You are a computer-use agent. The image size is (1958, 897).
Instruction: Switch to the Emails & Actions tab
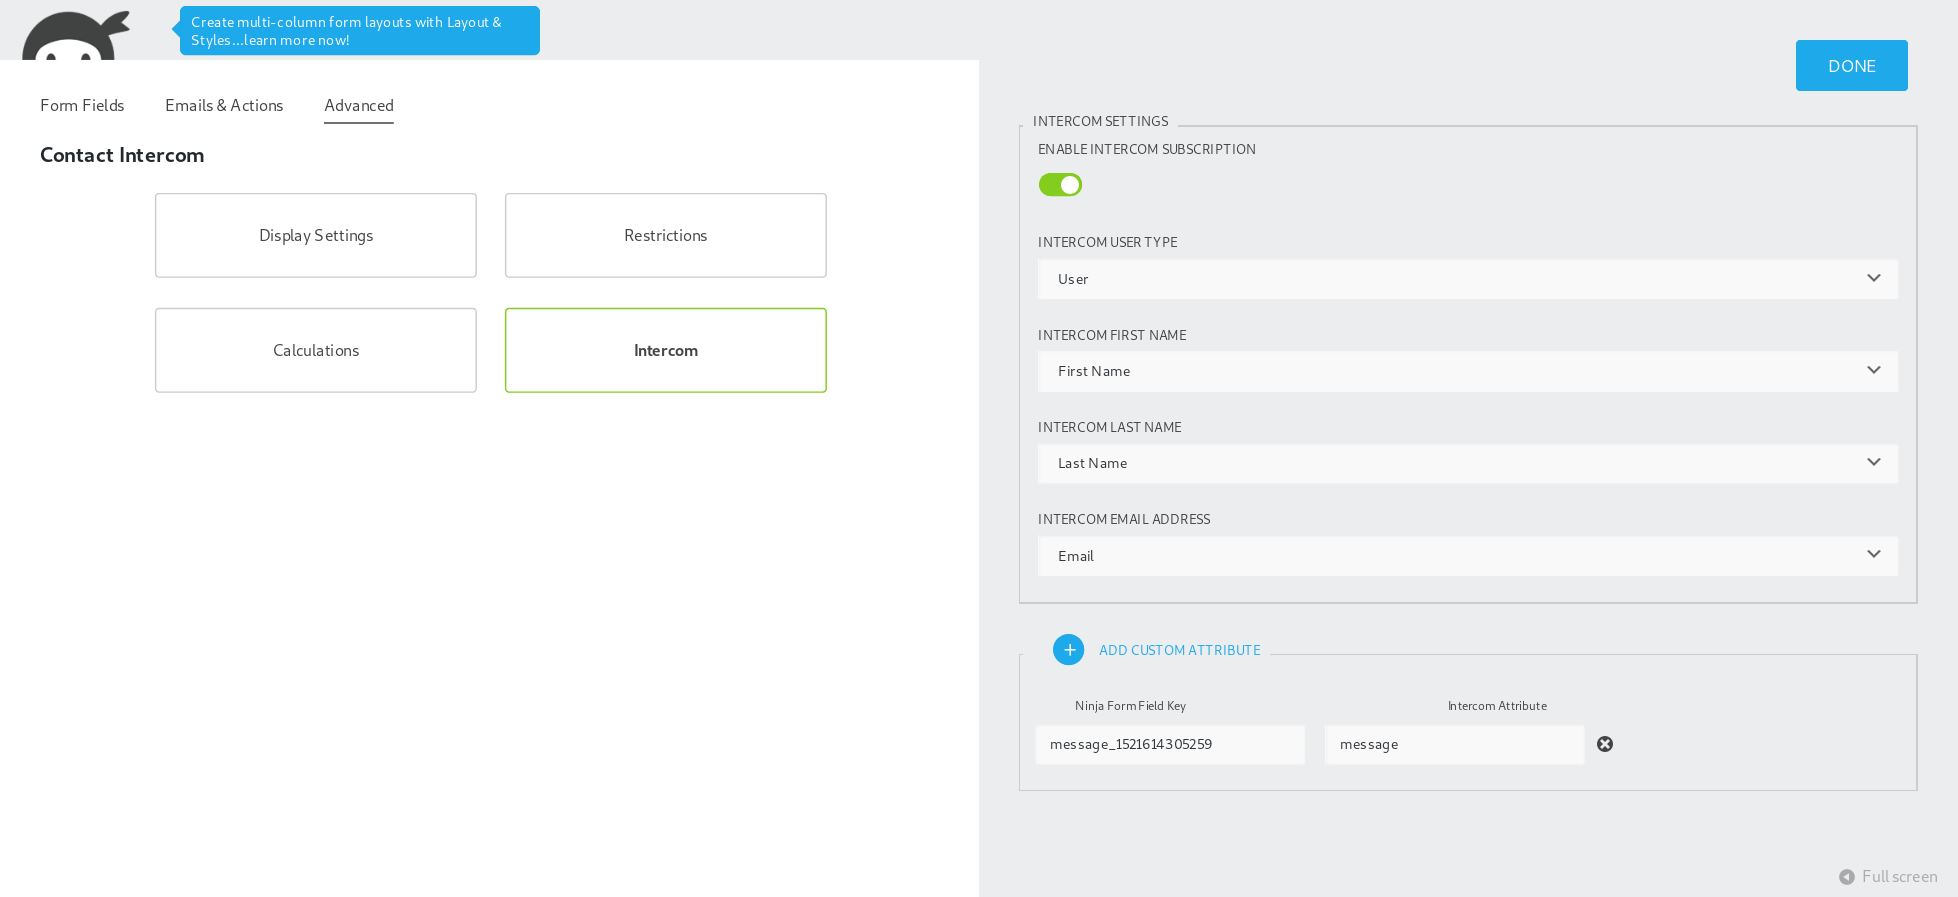pos(224,105)
